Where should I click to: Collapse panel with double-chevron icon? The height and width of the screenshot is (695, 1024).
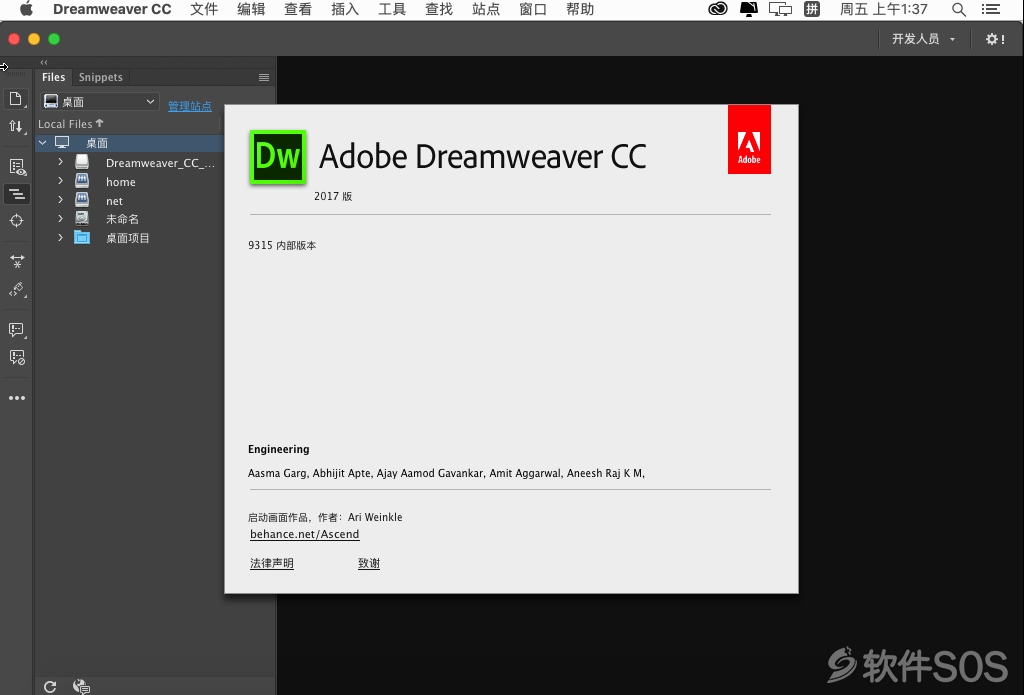44,62
